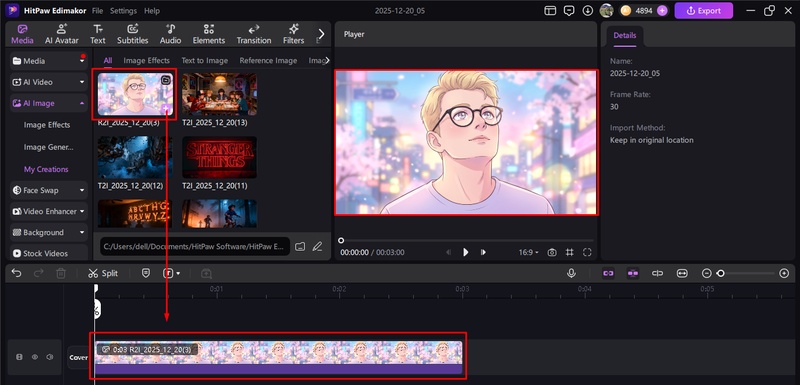Click the Split button
The image size is (800, 385).
[x=103, y=273]
